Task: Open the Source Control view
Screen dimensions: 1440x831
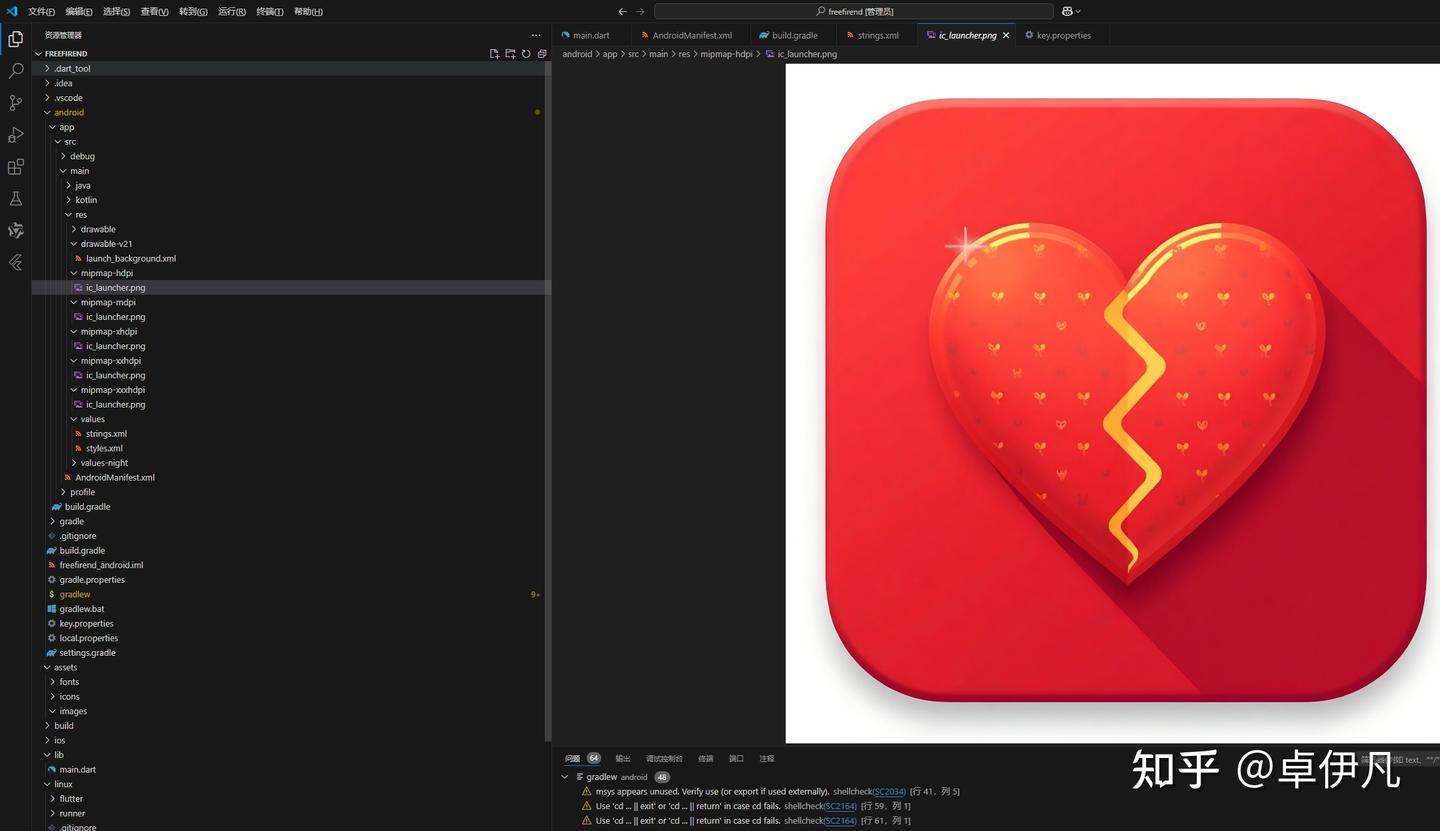Action: pos(16,103)
